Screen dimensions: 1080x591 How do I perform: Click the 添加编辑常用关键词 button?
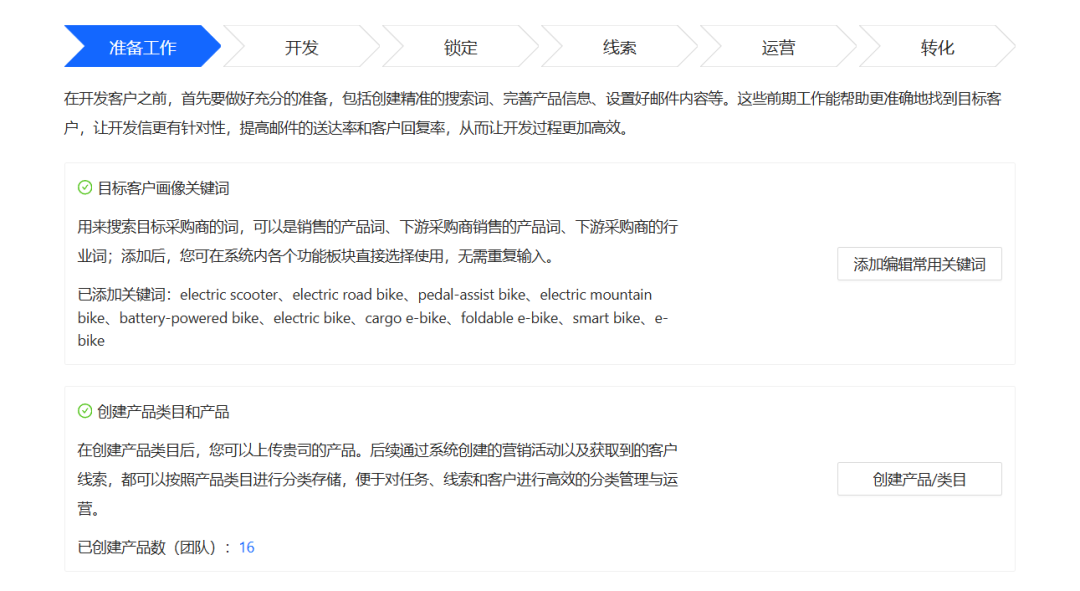pos(919,264)
